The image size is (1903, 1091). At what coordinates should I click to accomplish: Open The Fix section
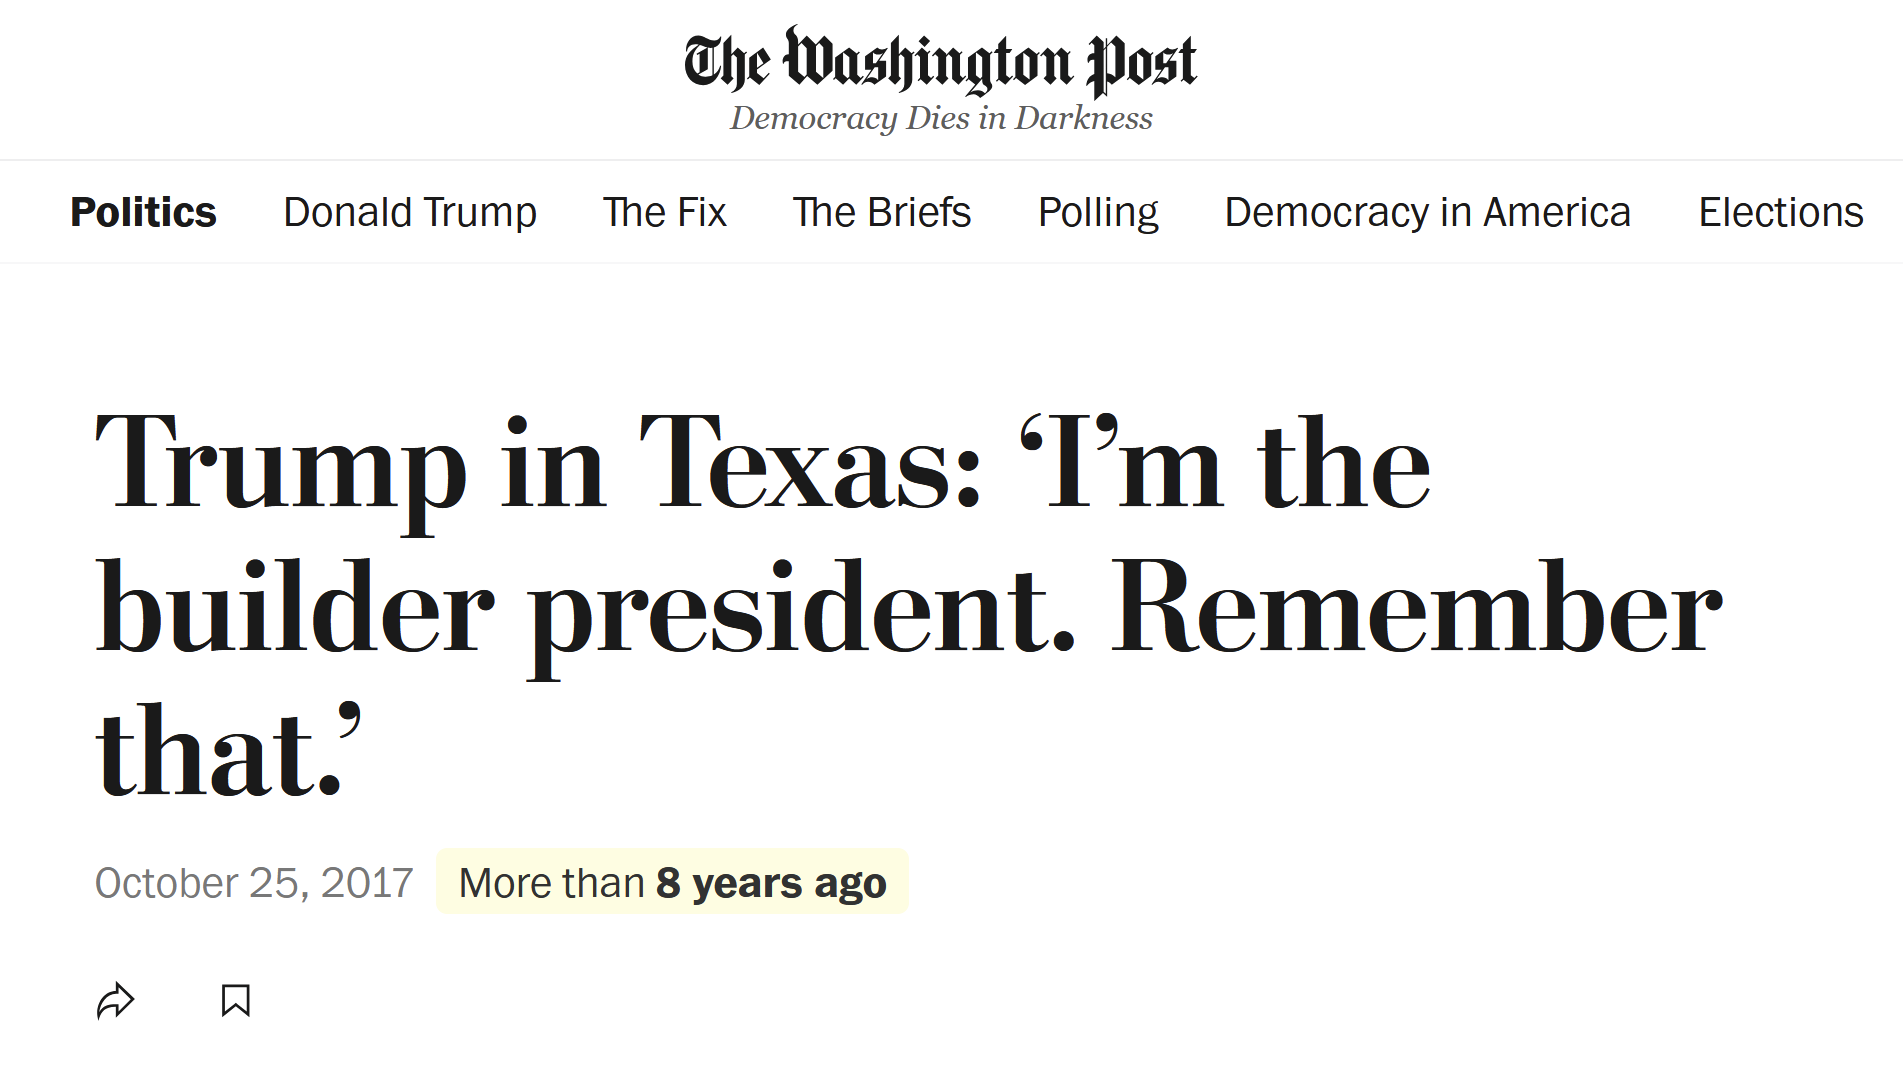click(x=664, y=212)
